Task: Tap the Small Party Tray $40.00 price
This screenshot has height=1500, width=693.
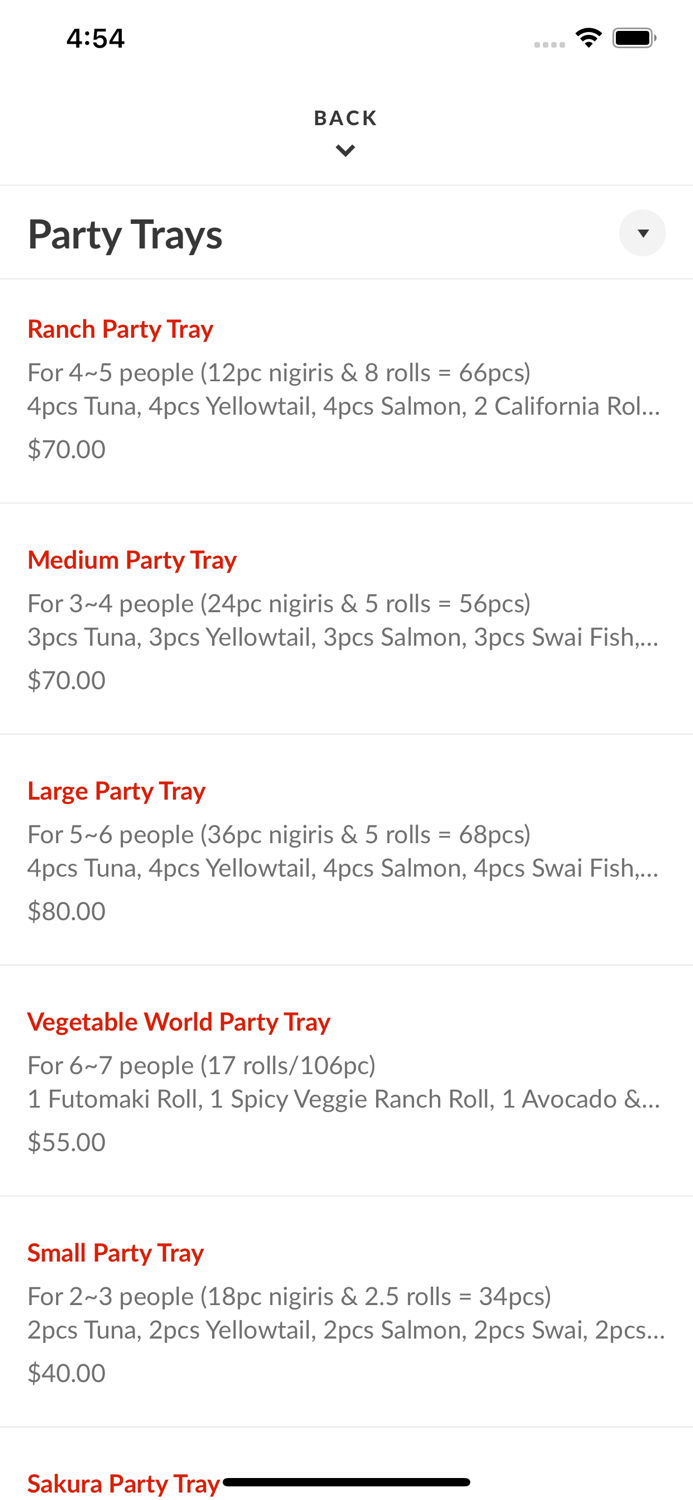Action: click(x=66, y=1373)
